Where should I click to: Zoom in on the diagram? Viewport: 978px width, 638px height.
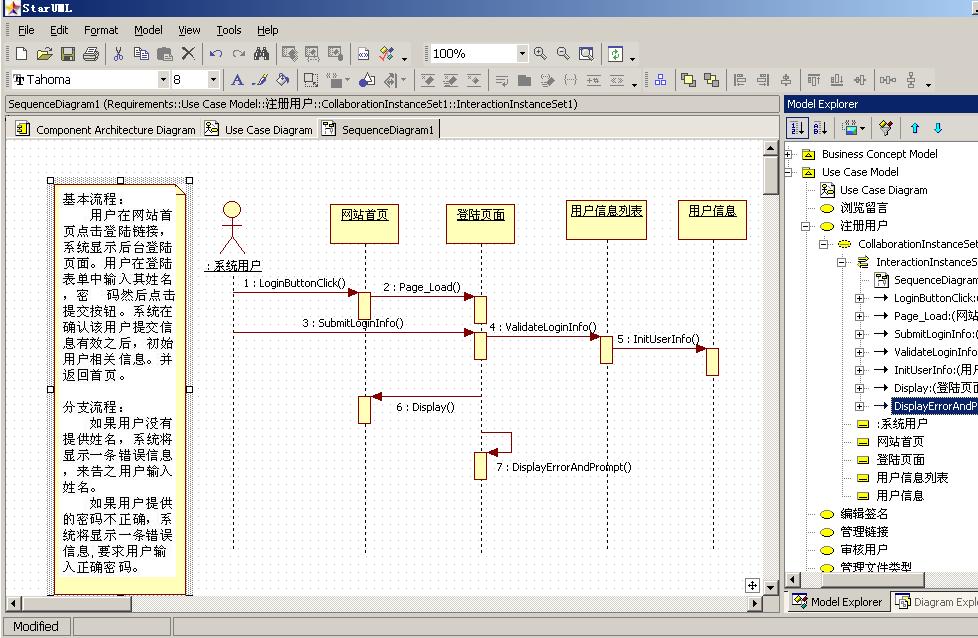pyautogui.click(x=540, y=53)
